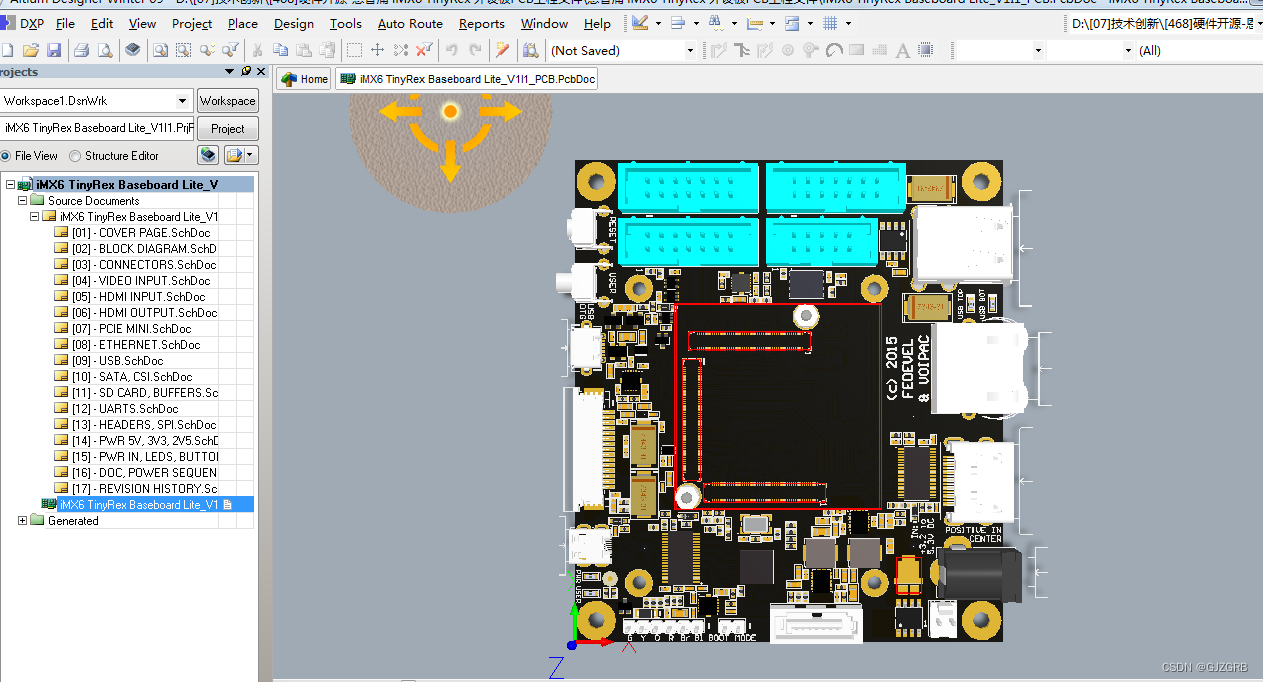The height and width of the screenshot is (682, 1263).
Task: Click the Print icon on the main toolbar
Action: click(82, 50)
